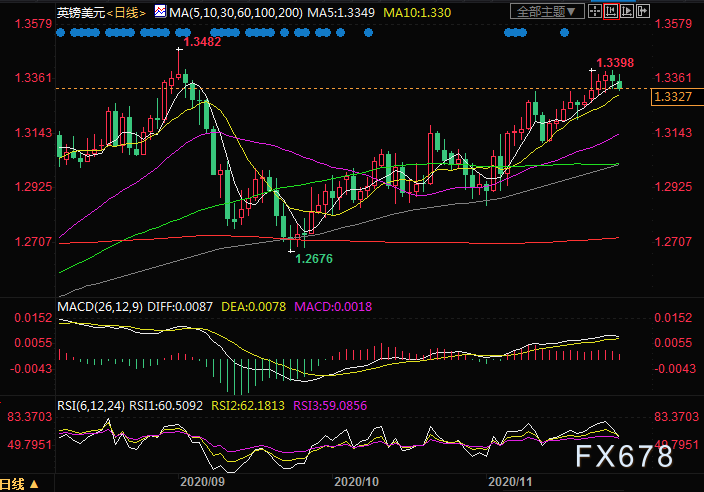
Task: Open the 全部主题 theme dropdown
Action: pos(547,12)
